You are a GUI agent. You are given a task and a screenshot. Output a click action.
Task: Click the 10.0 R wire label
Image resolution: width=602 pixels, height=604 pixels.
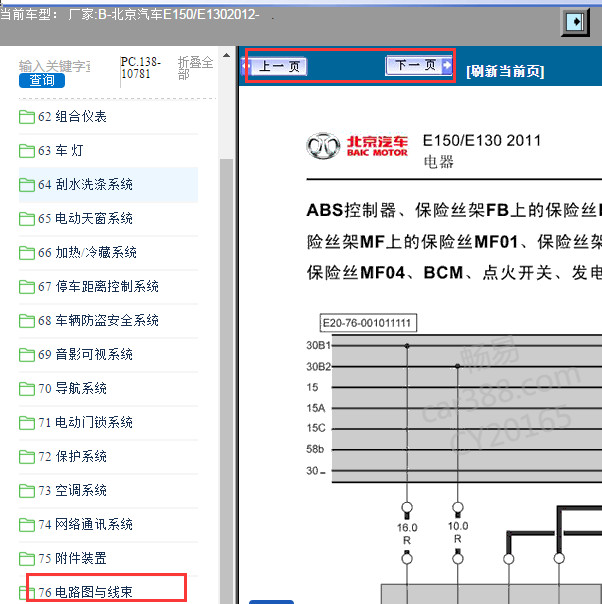(458, 533)
